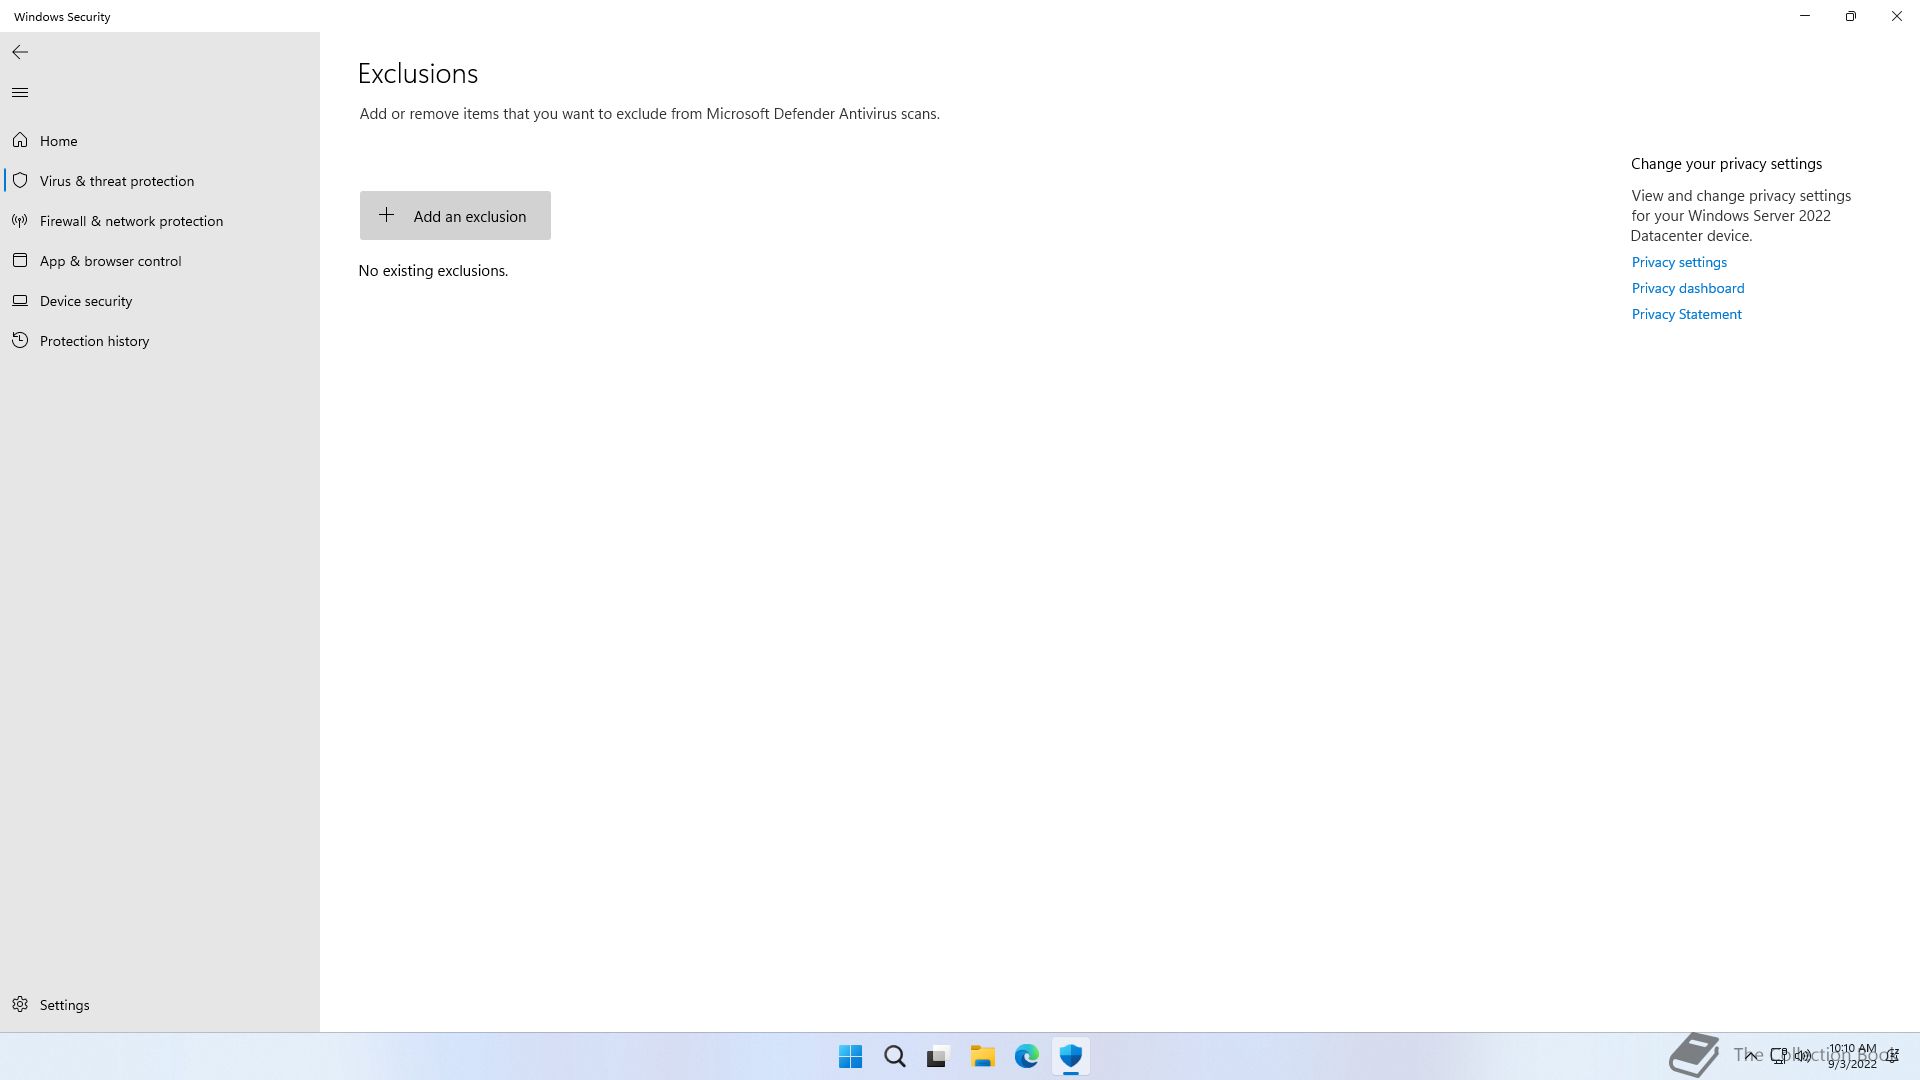This screenshot has height=1080, width=1920.
Task: Click the Virus & threat protection shield icon
Action: pyautogui.click(x=20, y=181)
